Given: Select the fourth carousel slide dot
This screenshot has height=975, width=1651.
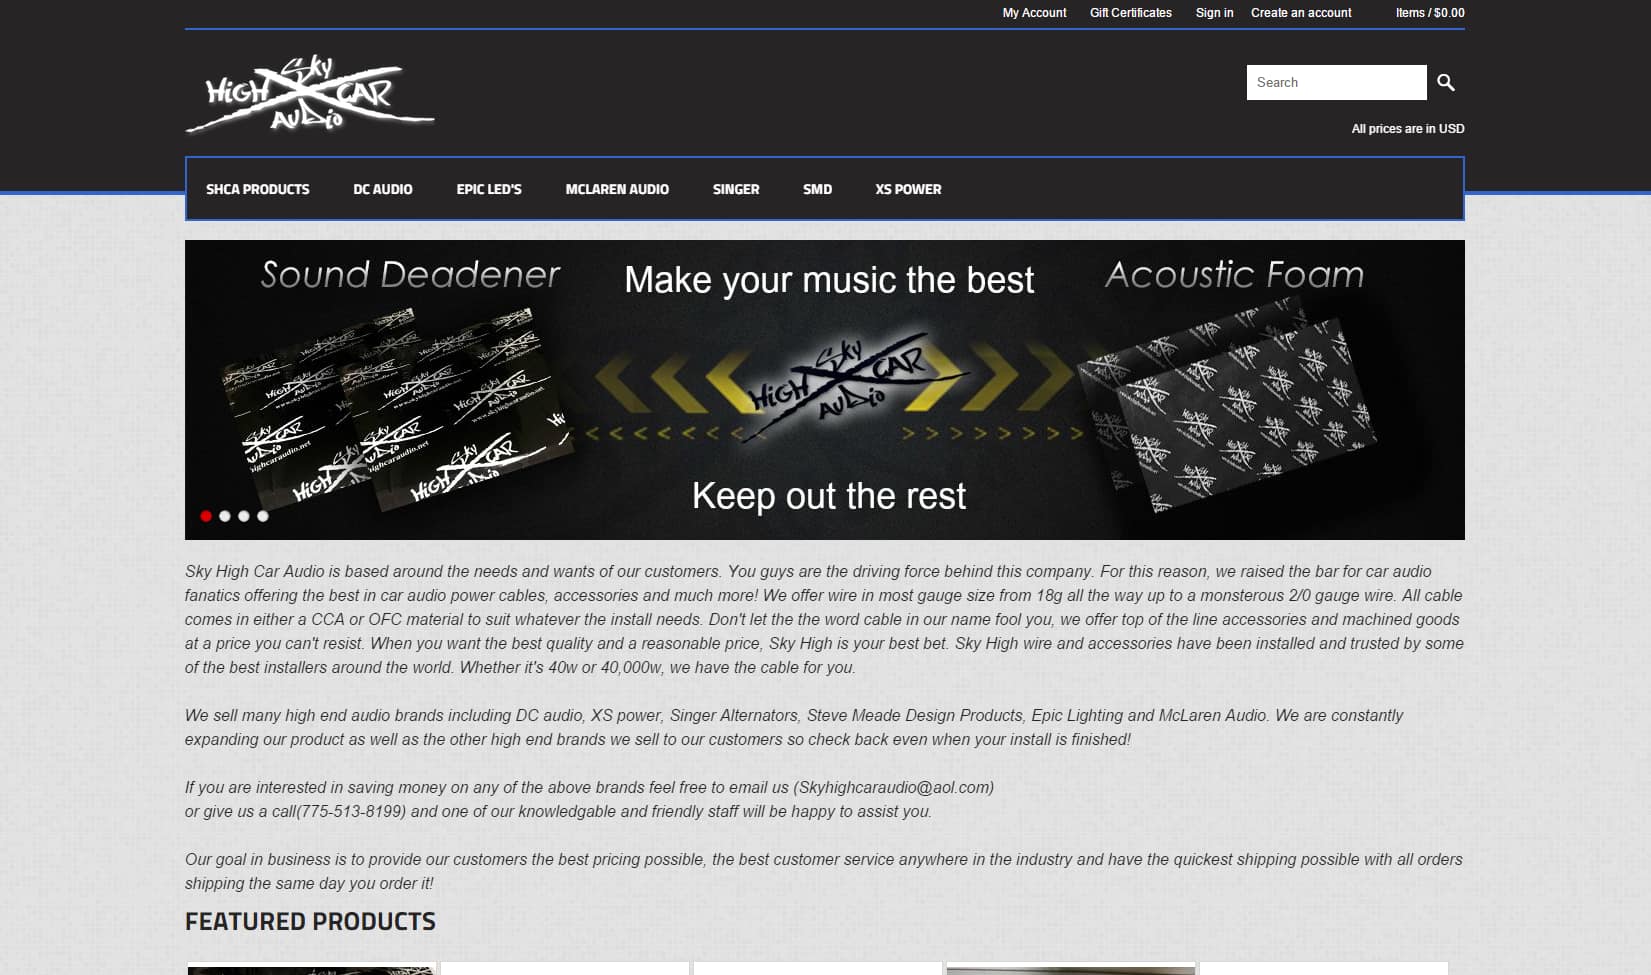Looking at the screenshot, I should click(263, 516).
